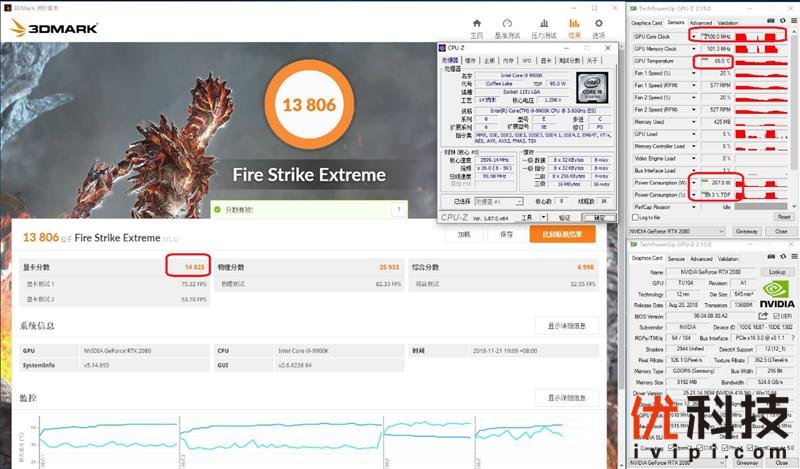
Task: Open the Video Engine Load sensor dropdown
Action: [694, 159]
